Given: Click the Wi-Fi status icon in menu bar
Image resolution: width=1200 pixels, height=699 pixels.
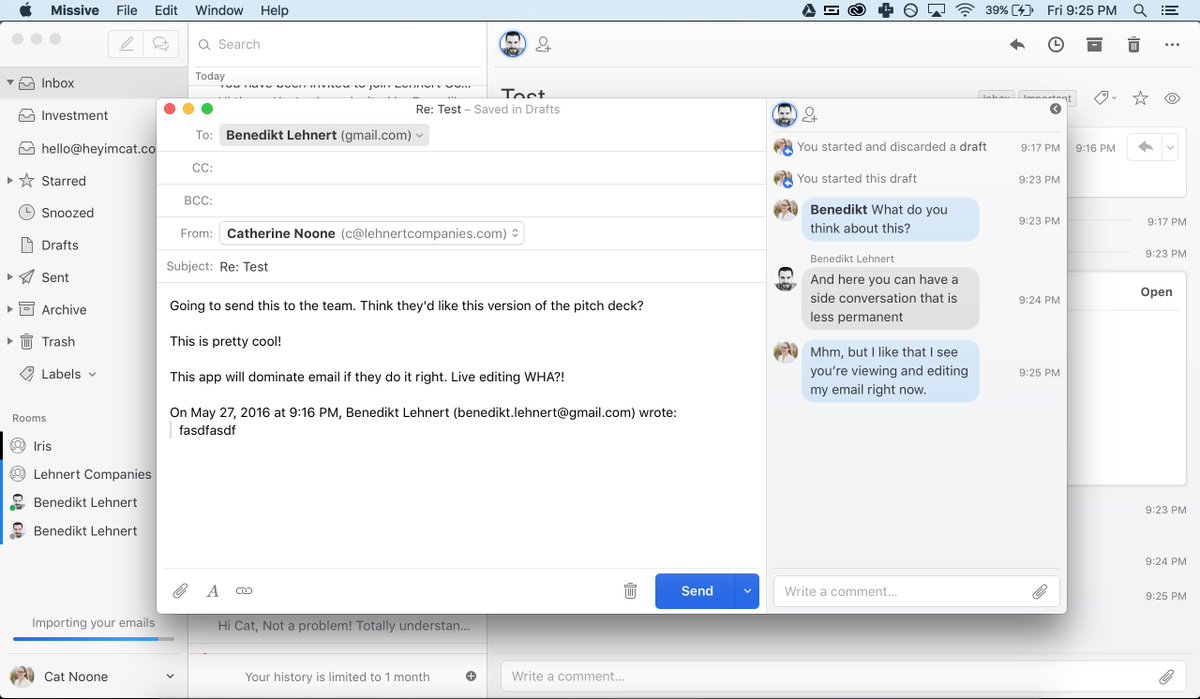Looking at the screenshot, I should (965, 10).
